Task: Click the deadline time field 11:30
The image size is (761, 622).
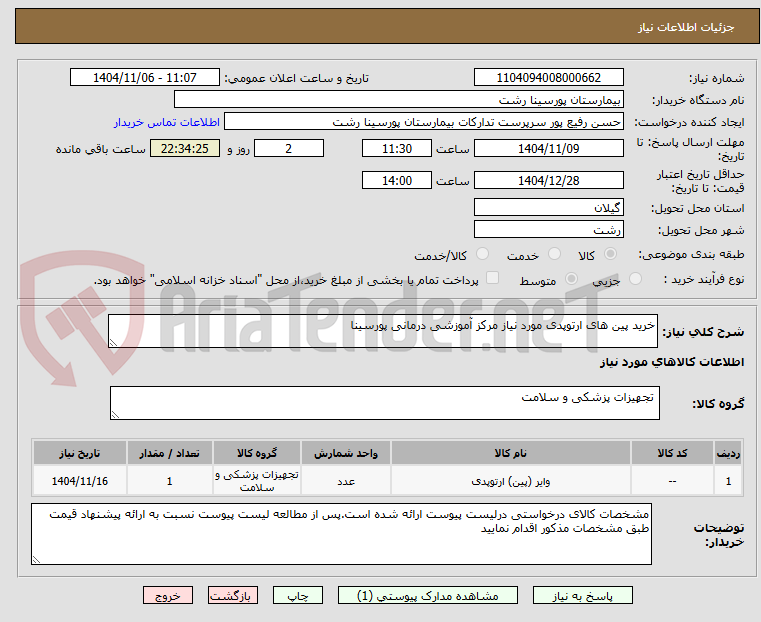Action: (x=397, y=148)
